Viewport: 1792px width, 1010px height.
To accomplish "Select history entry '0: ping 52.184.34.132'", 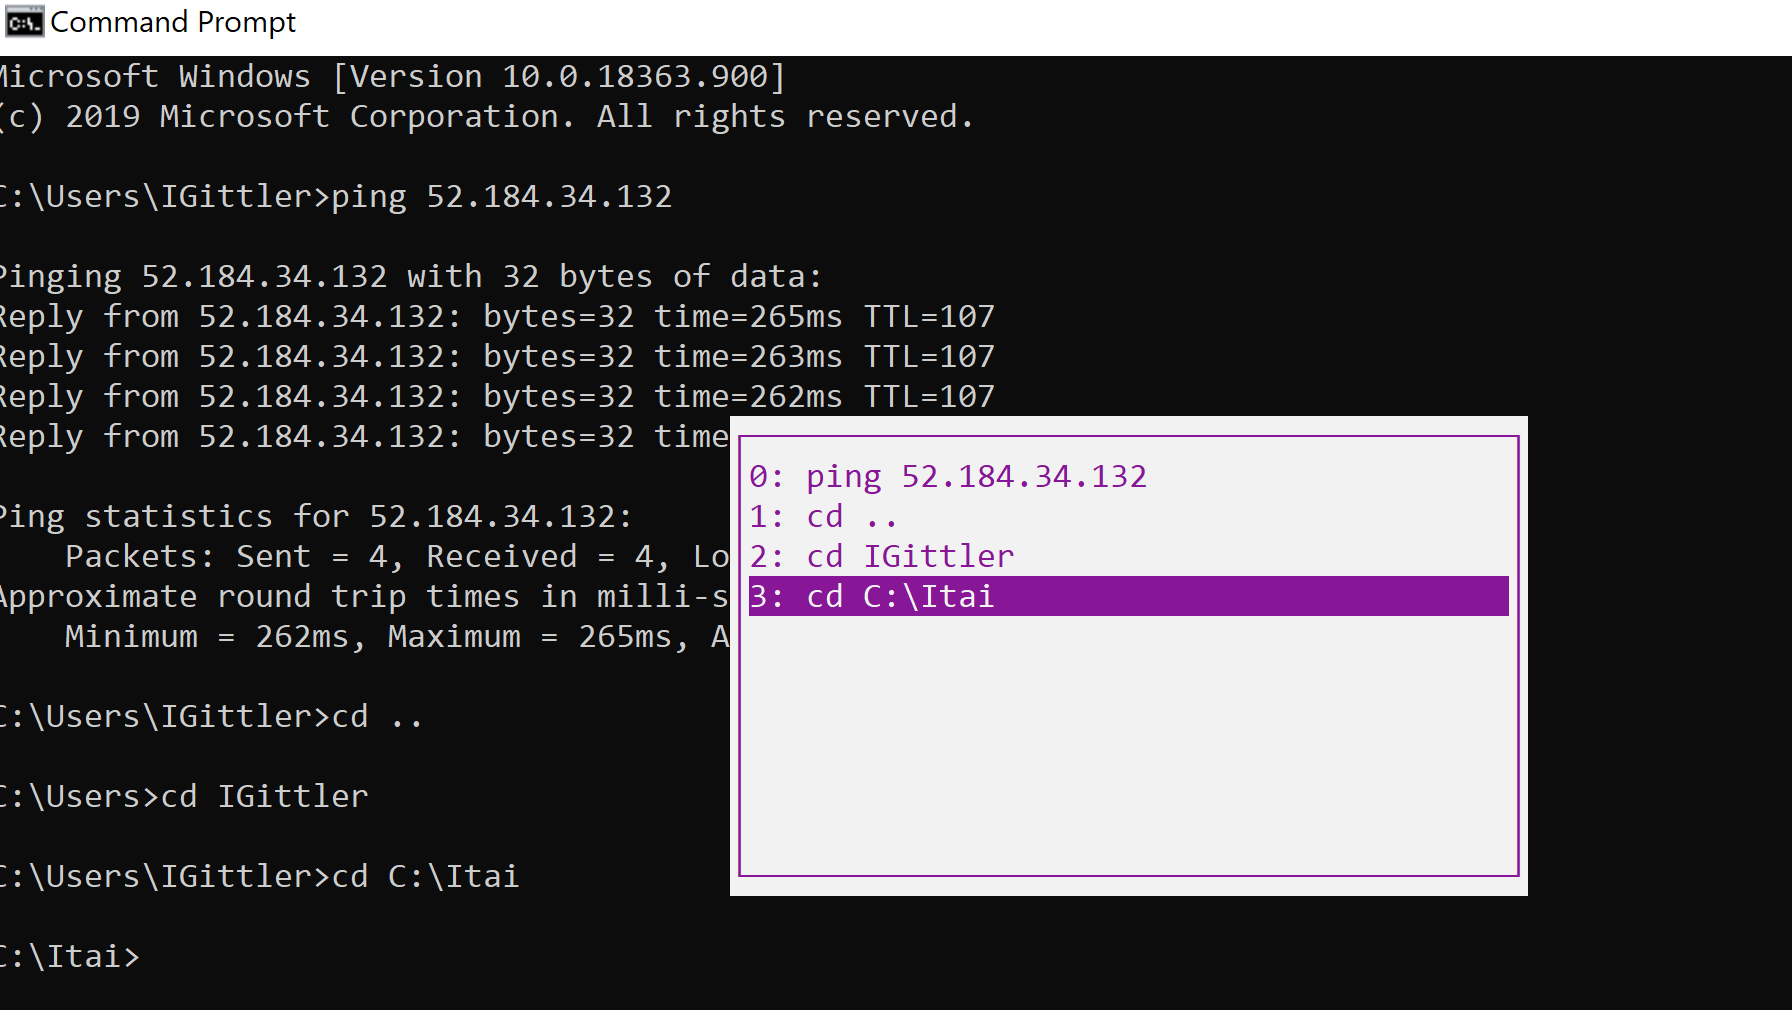I will pos(948,476).
